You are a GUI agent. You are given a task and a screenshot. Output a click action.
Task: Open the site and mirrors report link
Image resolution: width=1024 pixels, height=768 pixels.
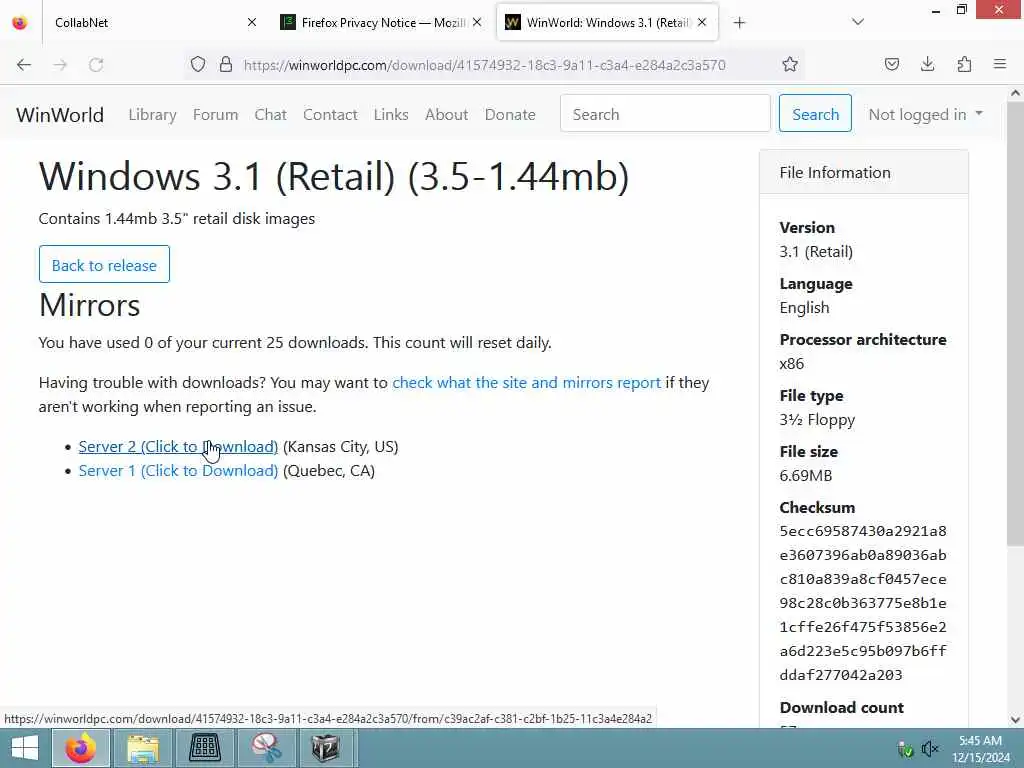tap(526, 383)
